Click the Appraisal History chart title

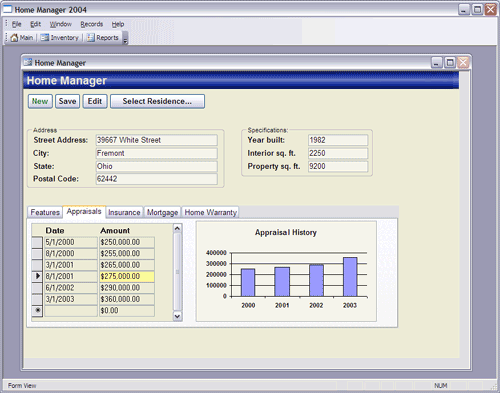pyautogui.click(x=286, y=232)
